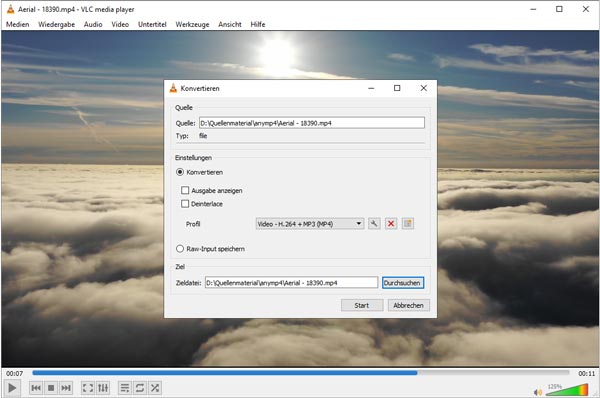600x398 pixels.
Task: Open the Hilfe menu
Action: click(258, 24)
